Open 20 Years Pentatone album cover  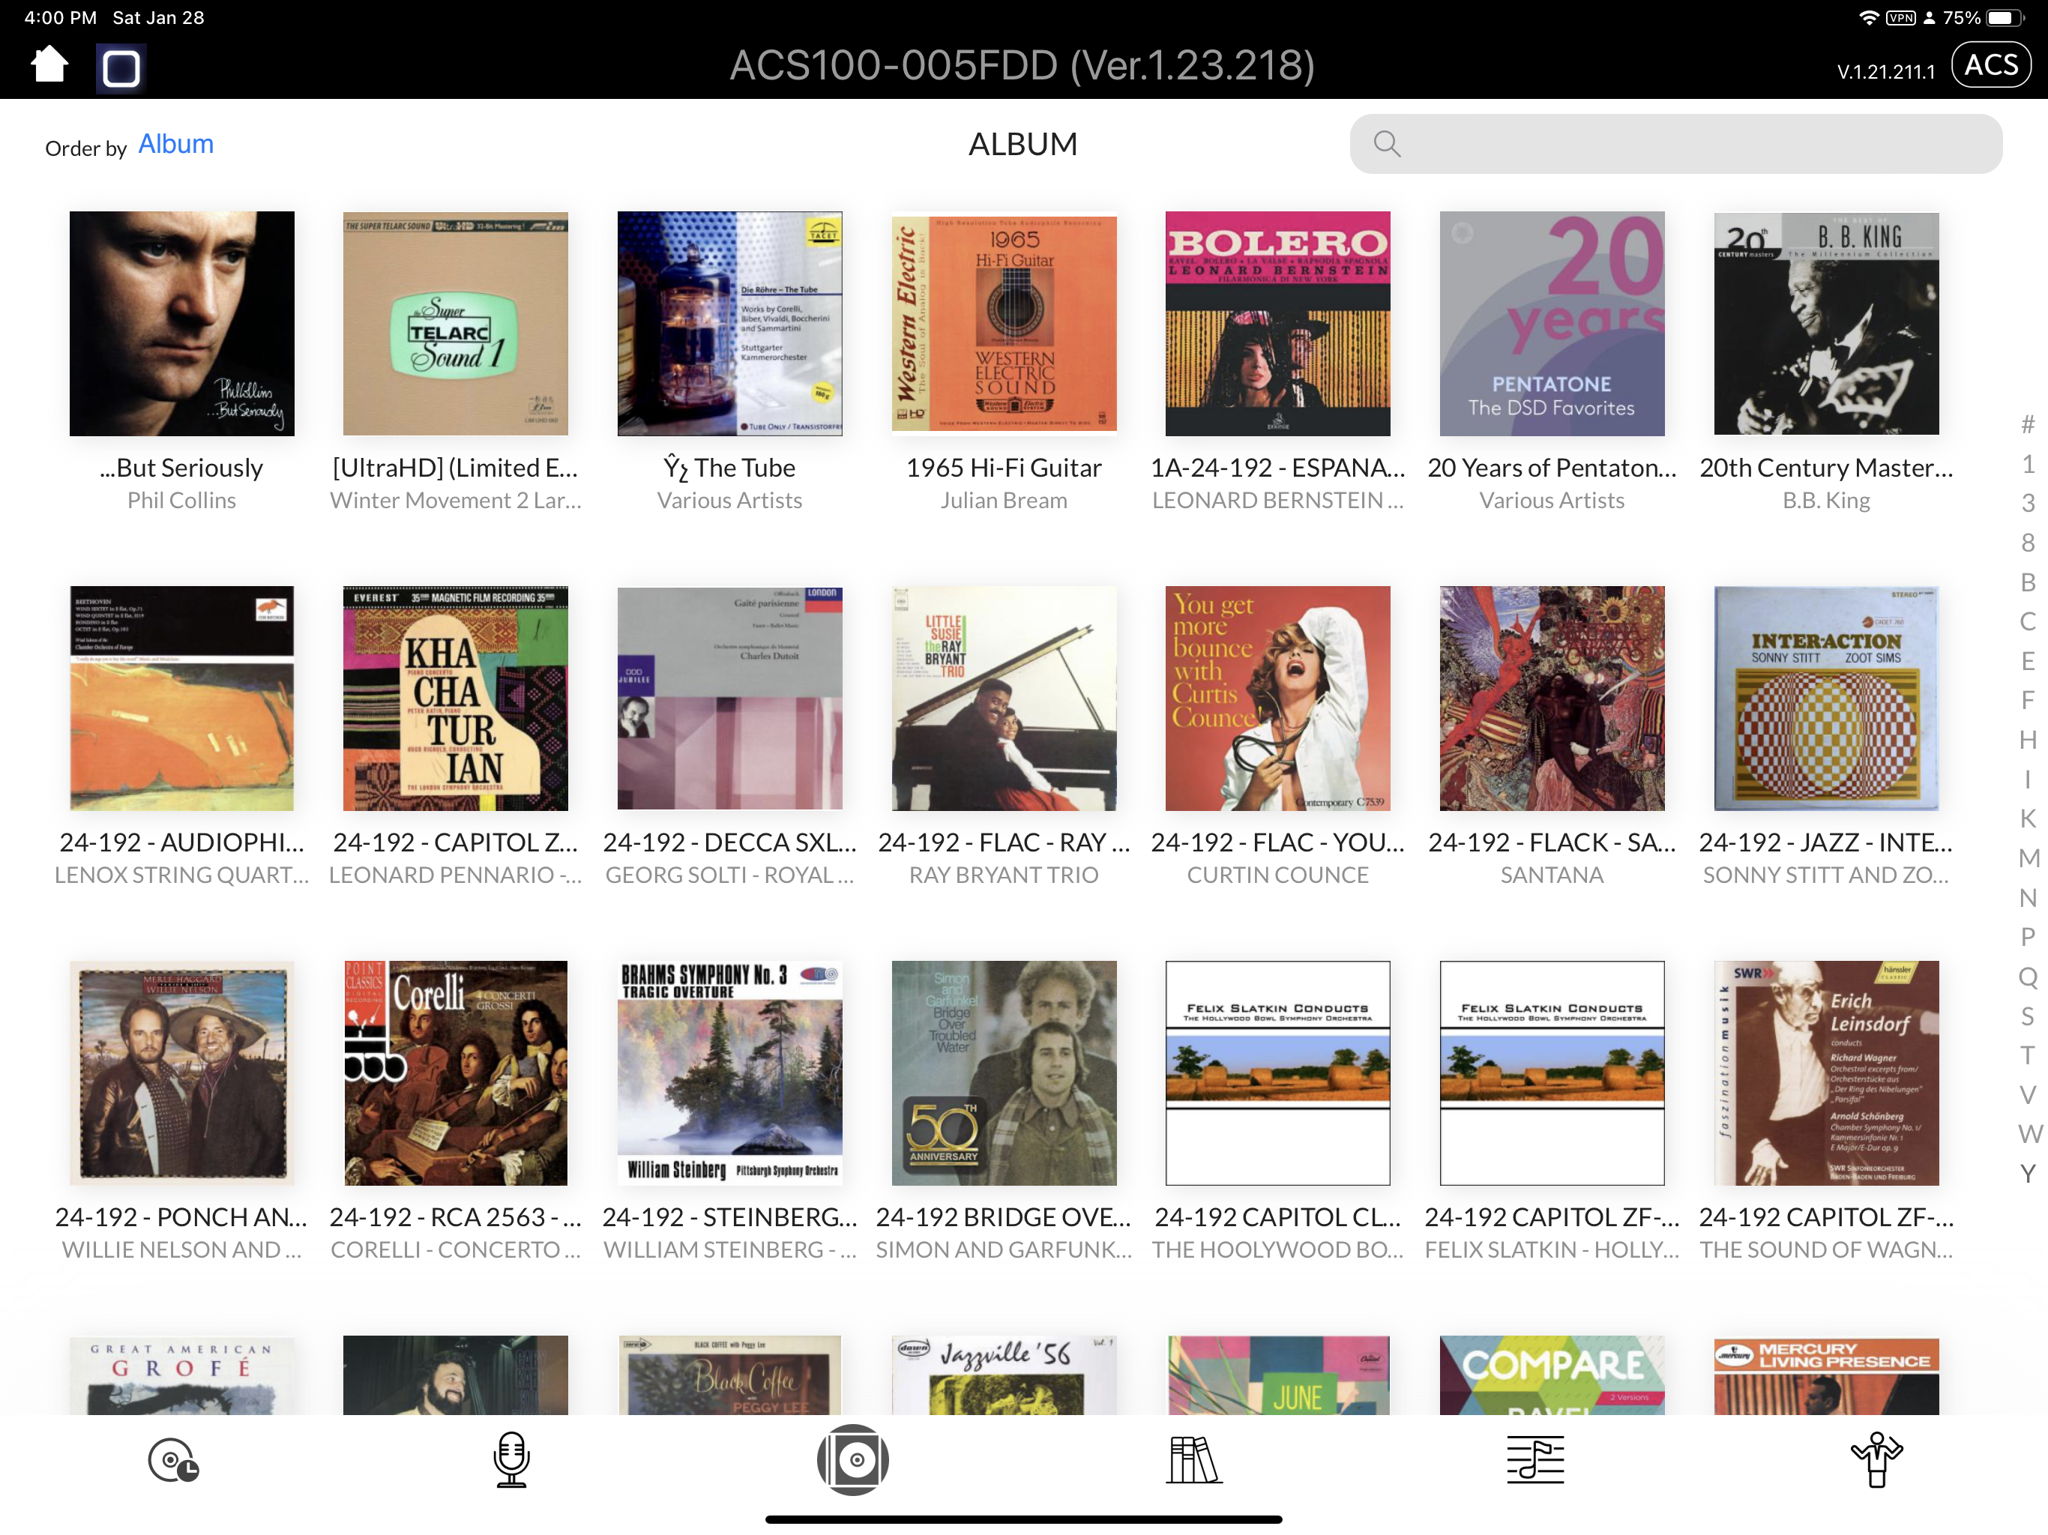click(x=1552, y=323)
